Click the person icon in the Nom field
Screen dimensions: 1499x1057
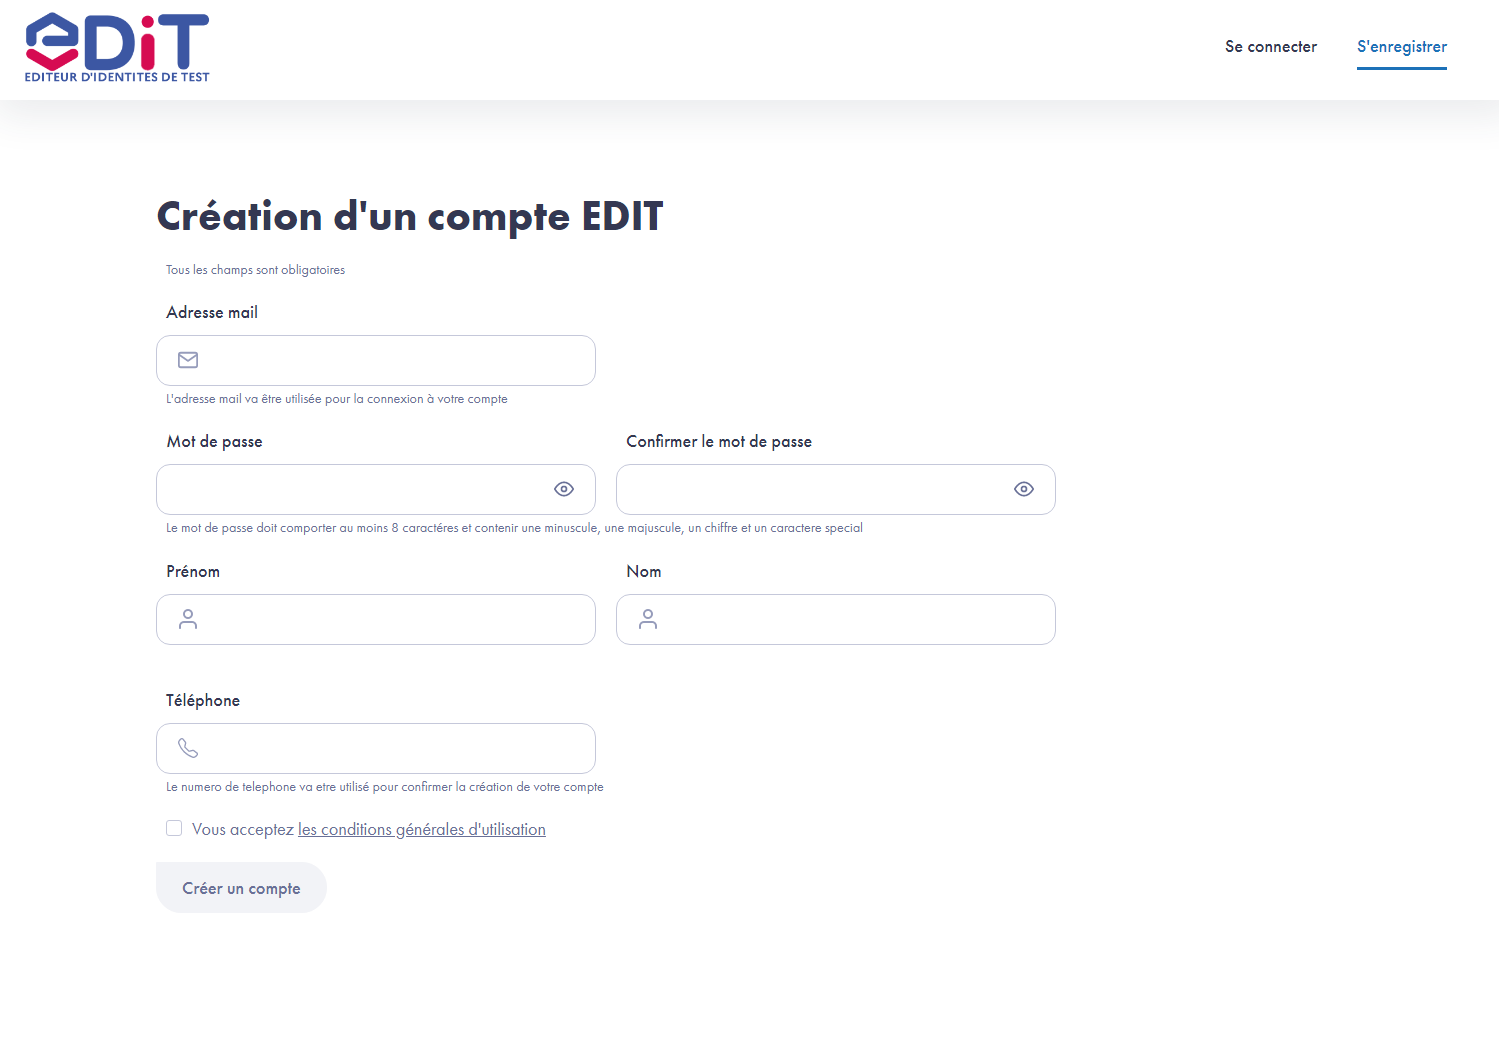[647, 619]
